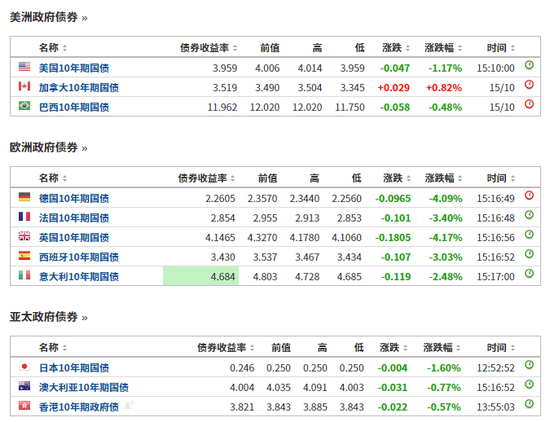The width and height of the screenshot is (550, 422).
Task: Open 加拿大10年期国债 link
Action: (79, 88)
